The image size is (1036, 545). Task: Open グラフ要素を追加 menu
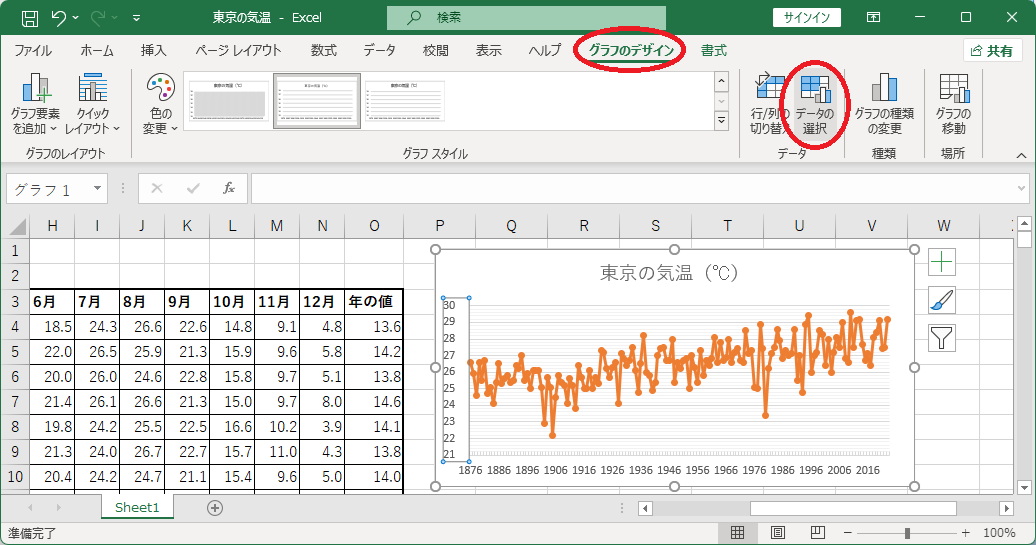click(35, 103)
